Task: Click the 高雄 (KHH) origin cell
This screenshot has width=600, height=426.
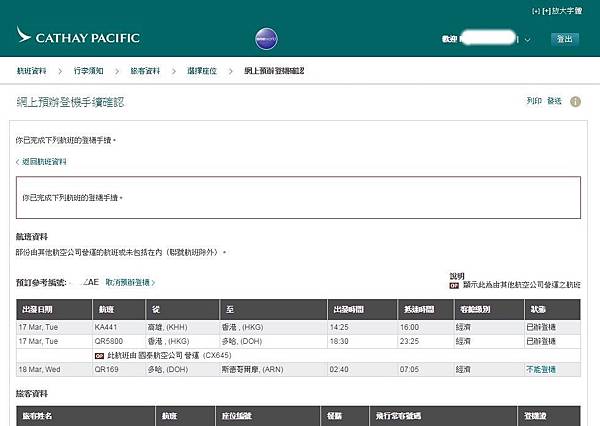Action: click(x=182, y=327)
